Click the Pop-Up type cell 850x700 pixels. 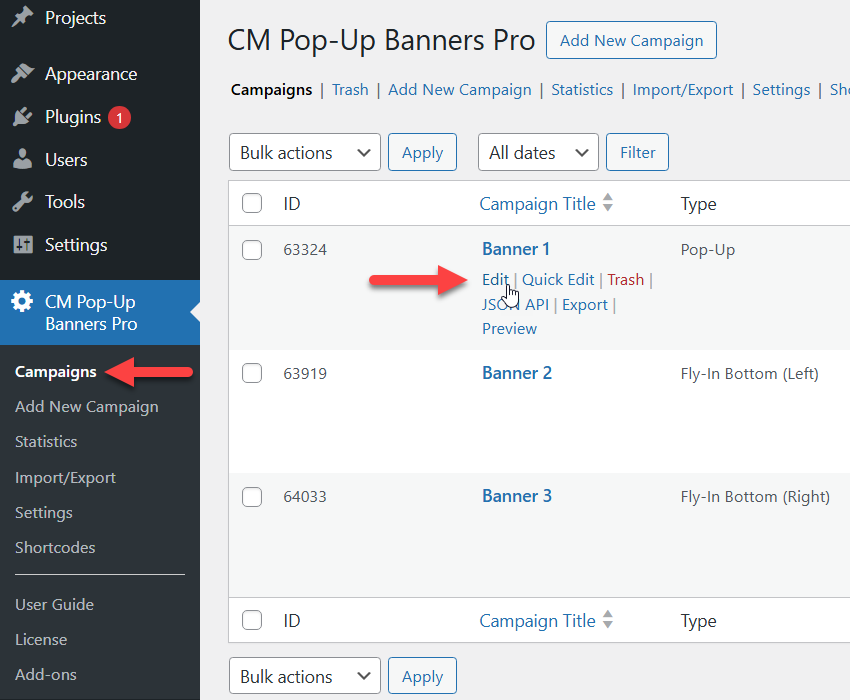pos(708,250)
